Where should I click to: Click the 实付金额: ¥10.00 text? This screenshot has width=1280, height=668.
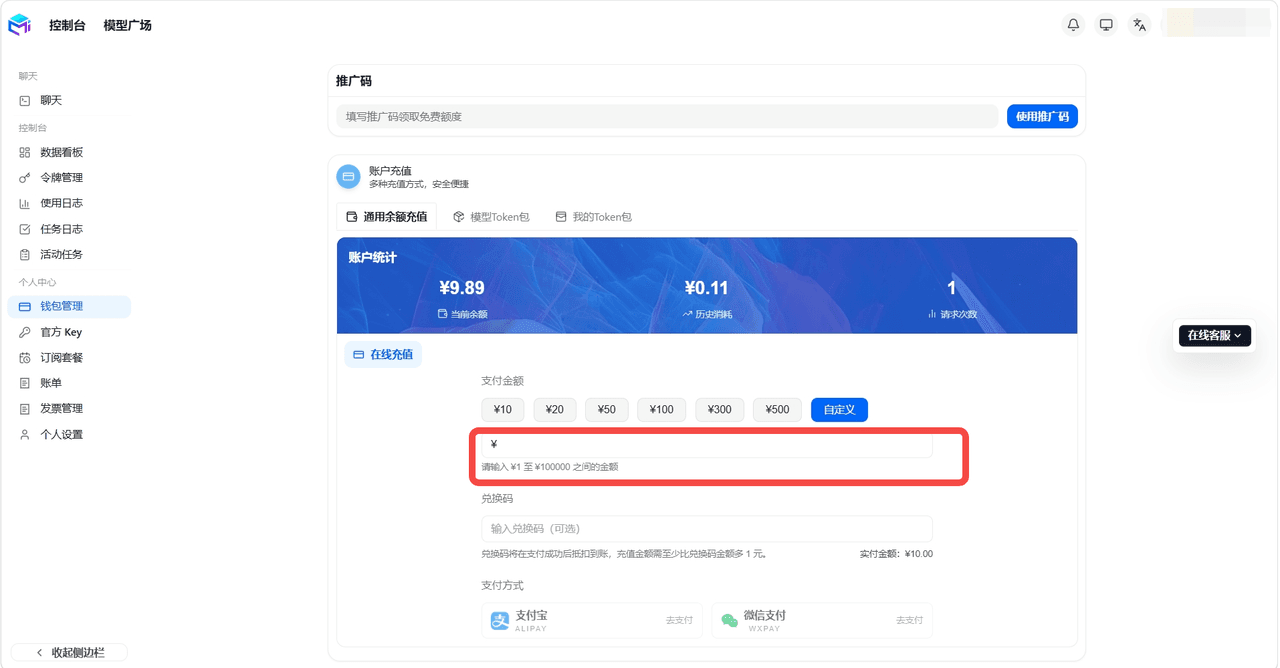pos(896,554)
